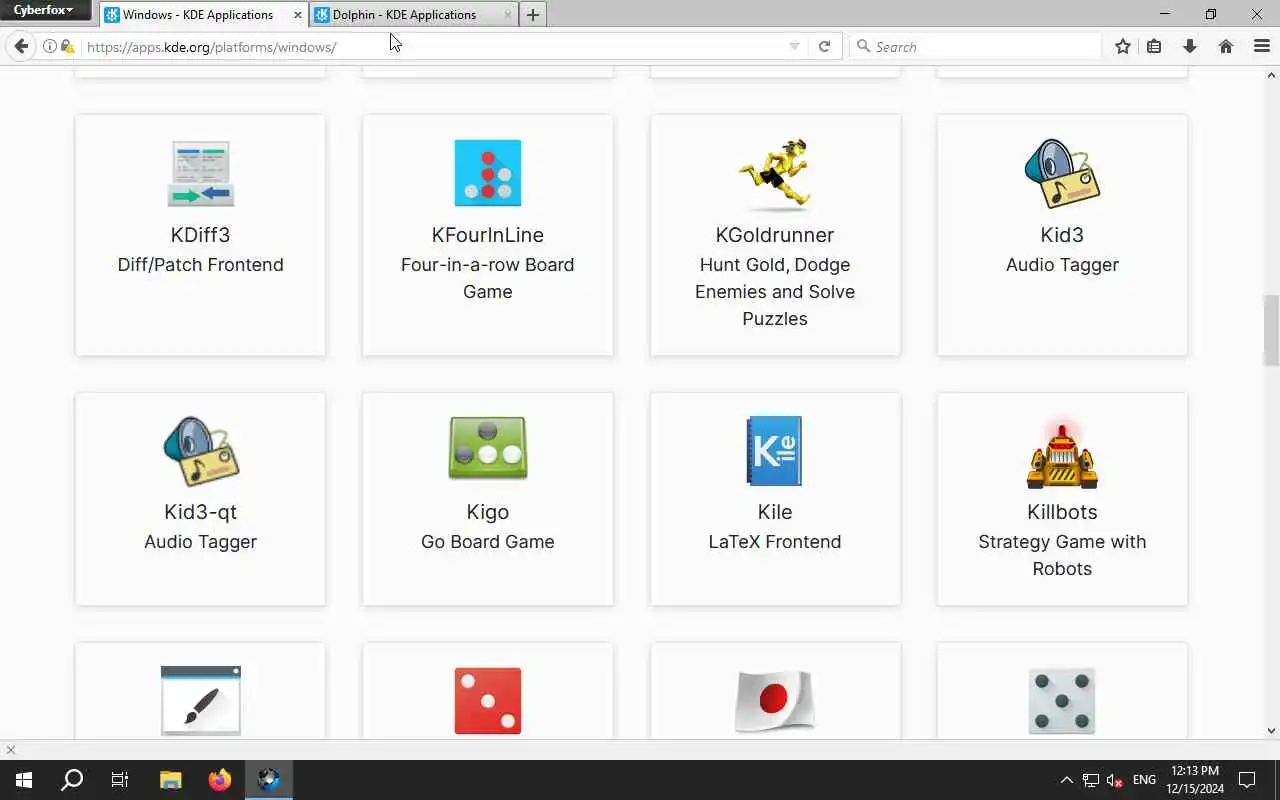The width and height of the screenshot is (1280, 800).
Task: Click scrollbar down arrow
Action: pos(1272,731)
